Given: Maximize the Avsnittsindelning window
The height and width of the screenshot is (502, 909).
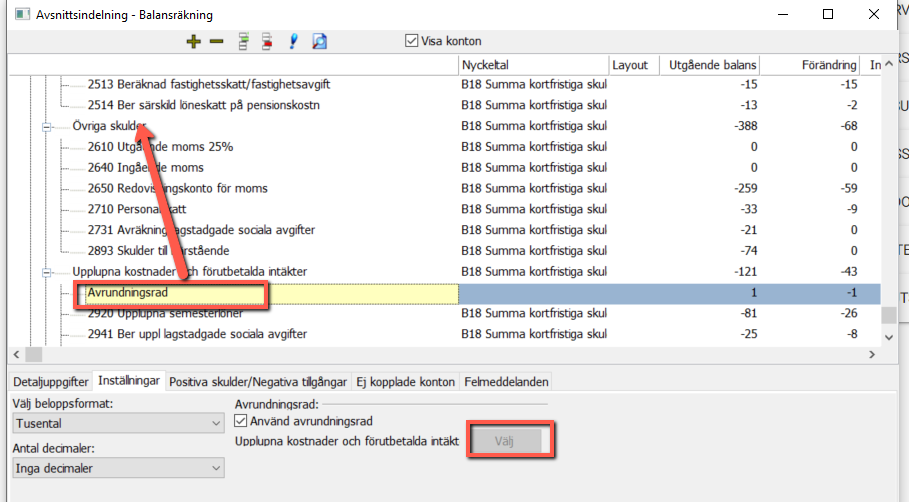Looking at the screenshot, I should (828, 14).
